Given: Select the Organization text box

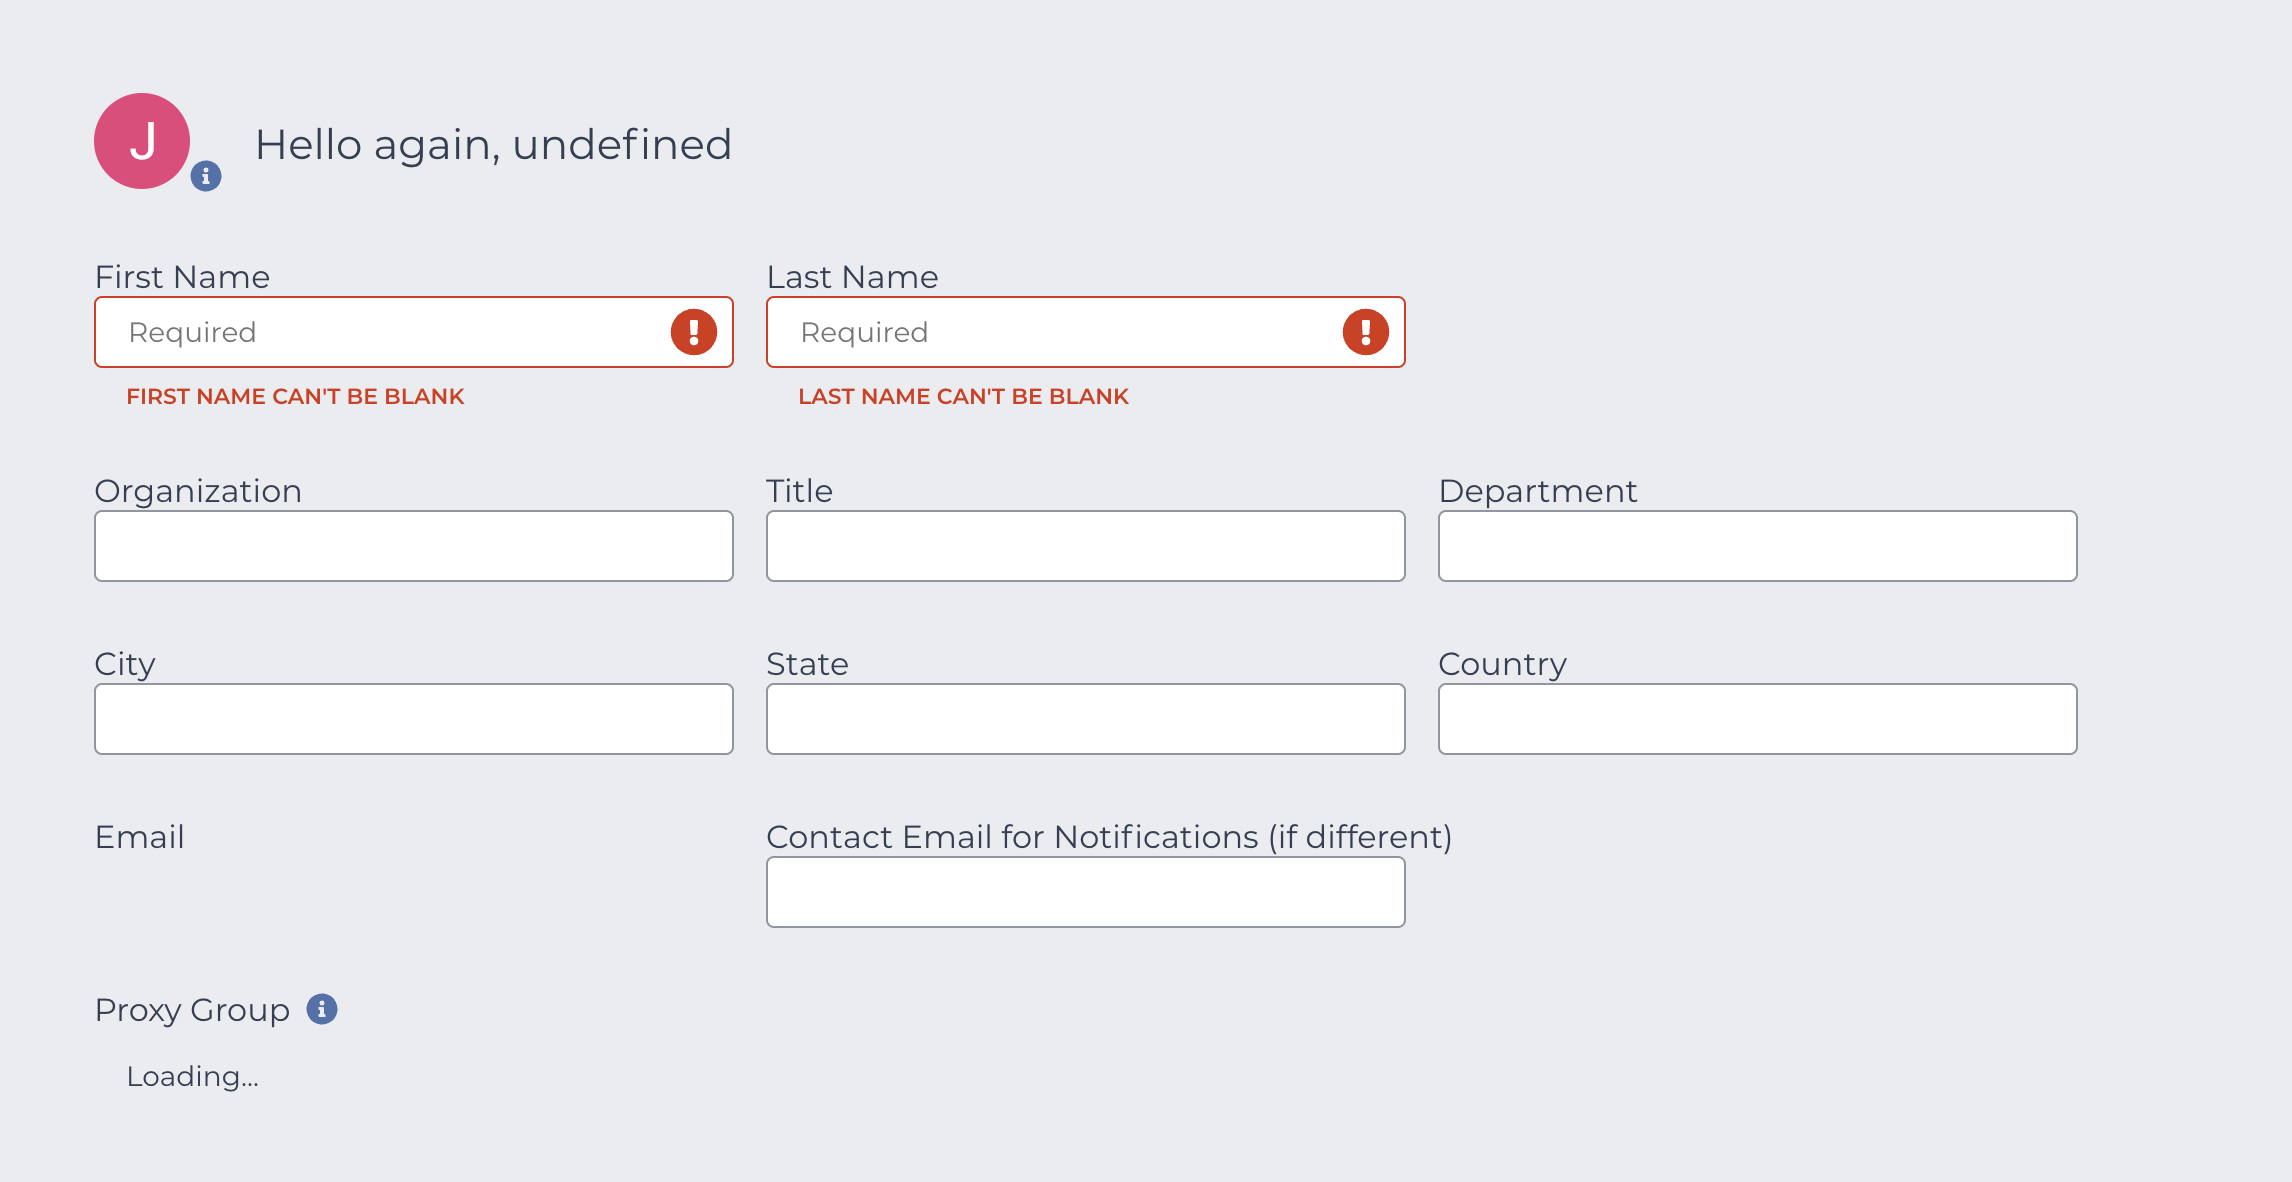Looking at the screenshot, I should [x=414, y=546].
